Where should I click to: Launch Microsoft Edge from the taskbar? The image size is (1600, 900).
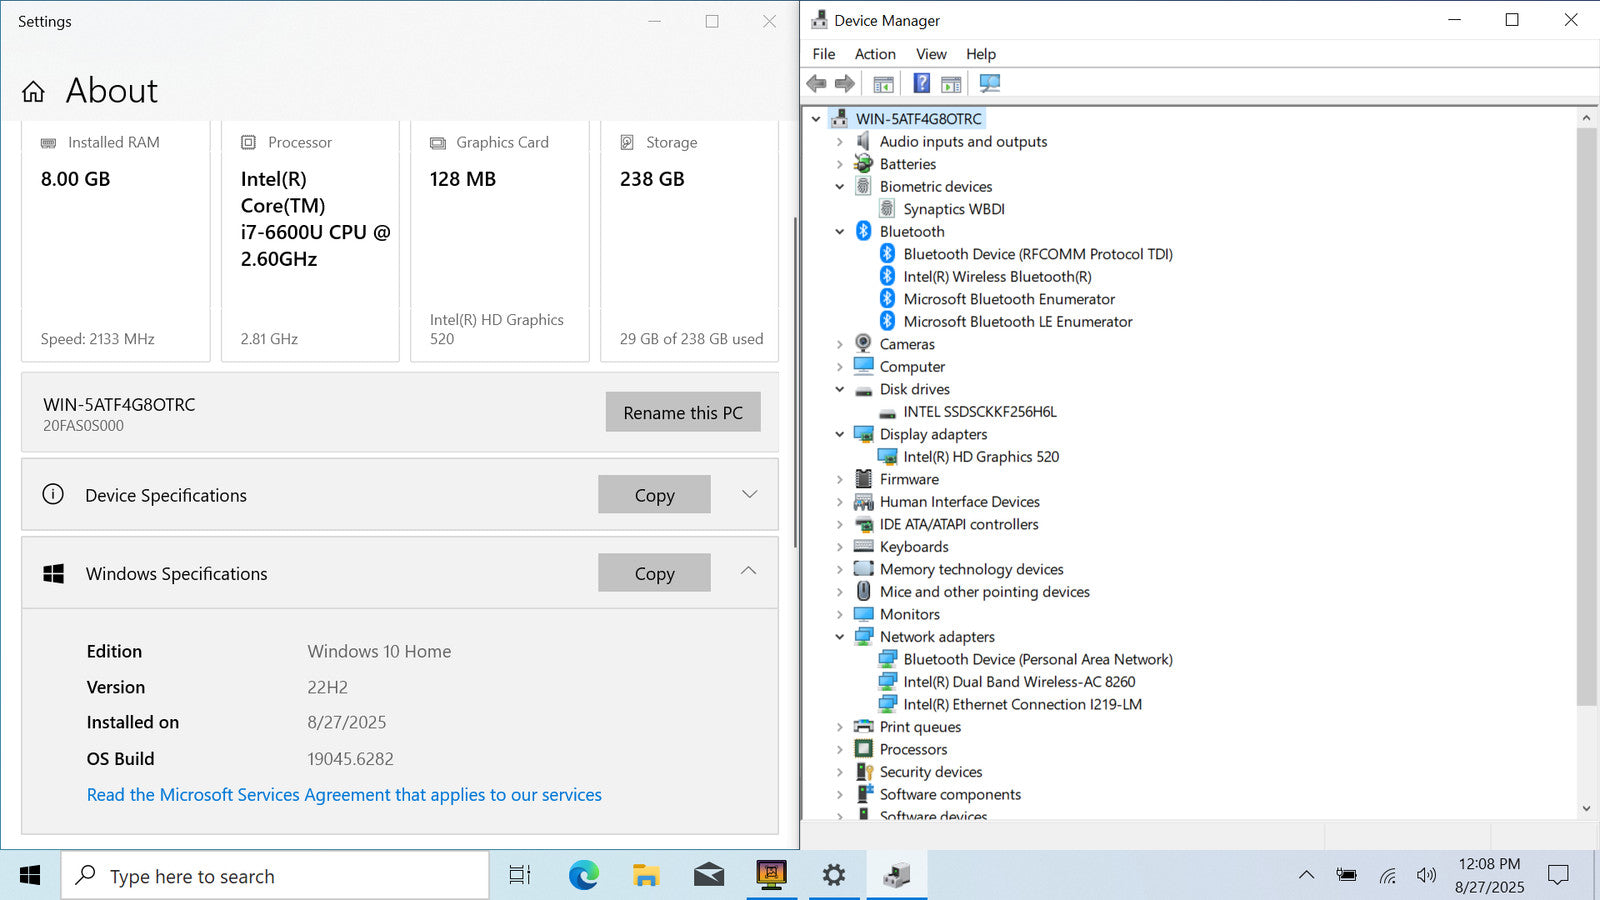(584, 876)
